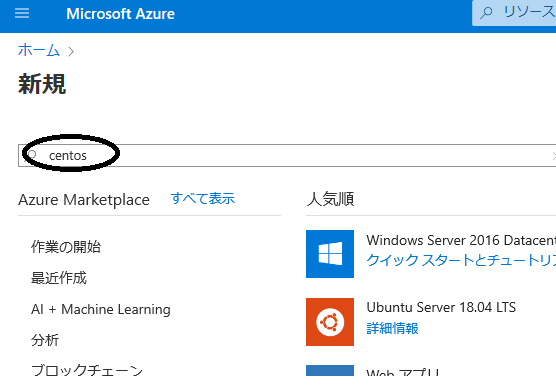This screenshot has width=556, height=391.
Task: Click the magnifier icon in the top search box
Action: pyautogui.click(x=486, y=13)
